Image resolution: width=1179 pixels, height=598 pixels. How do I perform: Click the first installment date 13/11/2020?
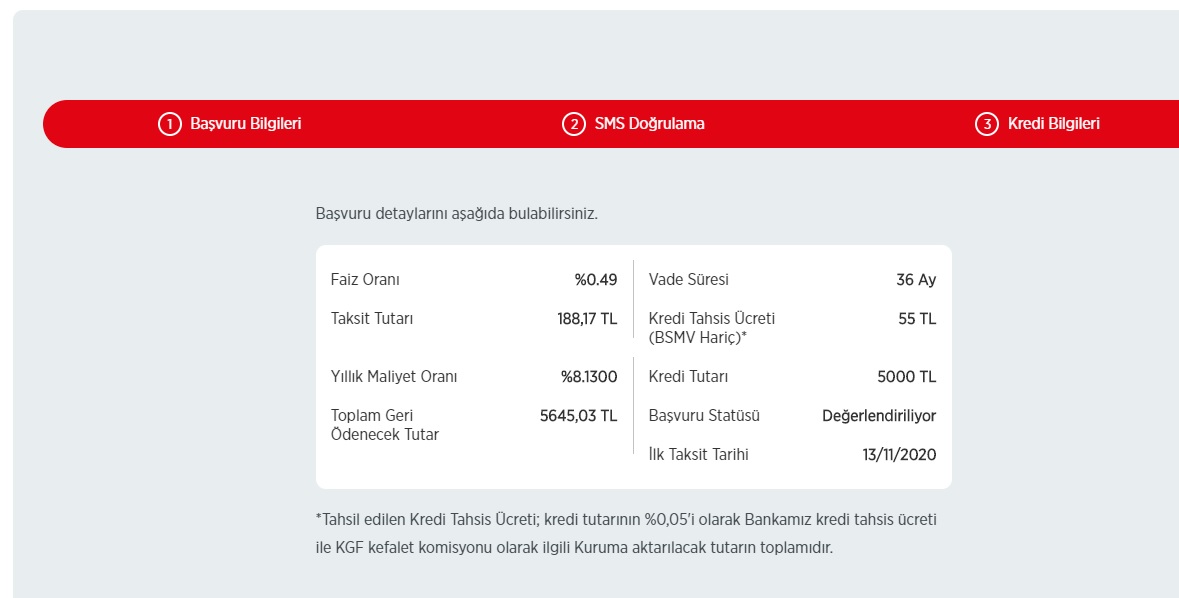[899, 455]
